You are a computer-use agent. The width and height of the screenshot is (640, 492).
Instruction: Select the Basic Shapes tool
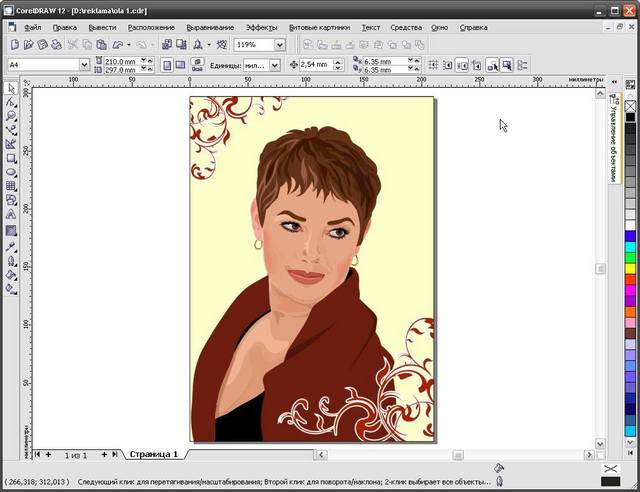tap(11, 200)
